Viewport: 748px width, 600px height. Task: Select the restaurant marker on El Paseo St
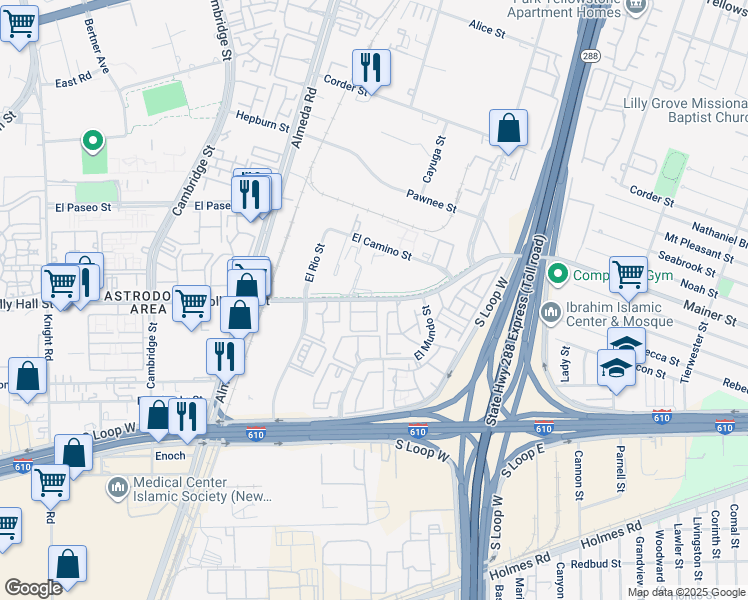point(250,195)
